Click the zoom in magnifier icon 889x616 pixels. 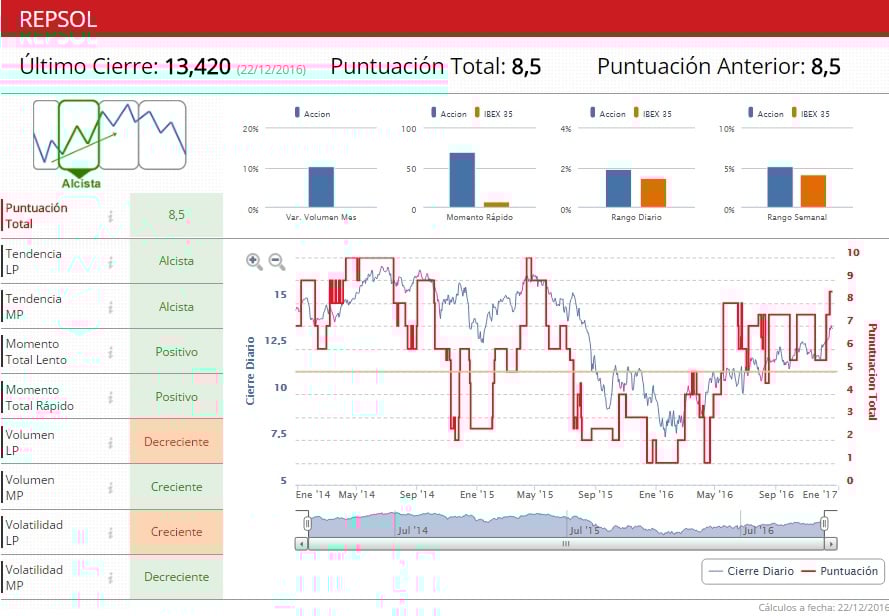[254, 261]
